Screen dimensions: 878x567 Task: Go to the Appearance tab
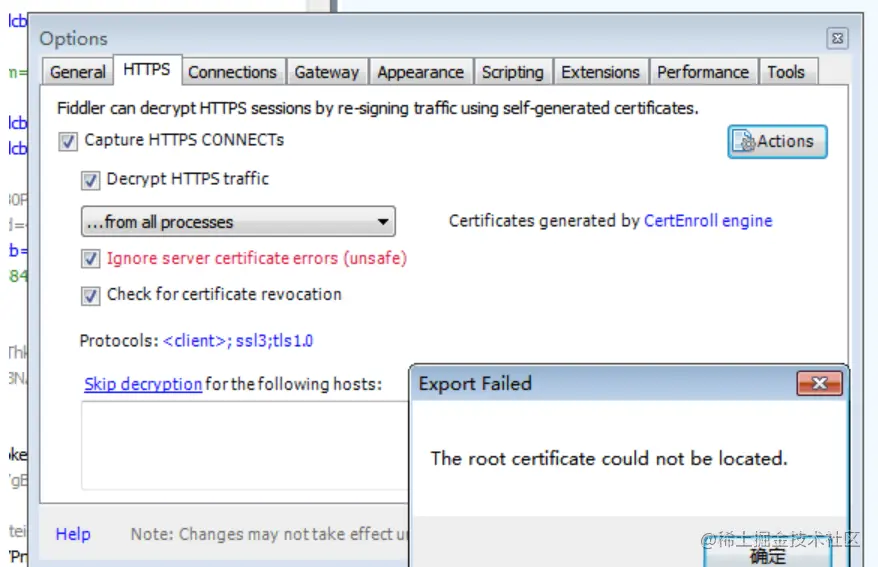421,72
